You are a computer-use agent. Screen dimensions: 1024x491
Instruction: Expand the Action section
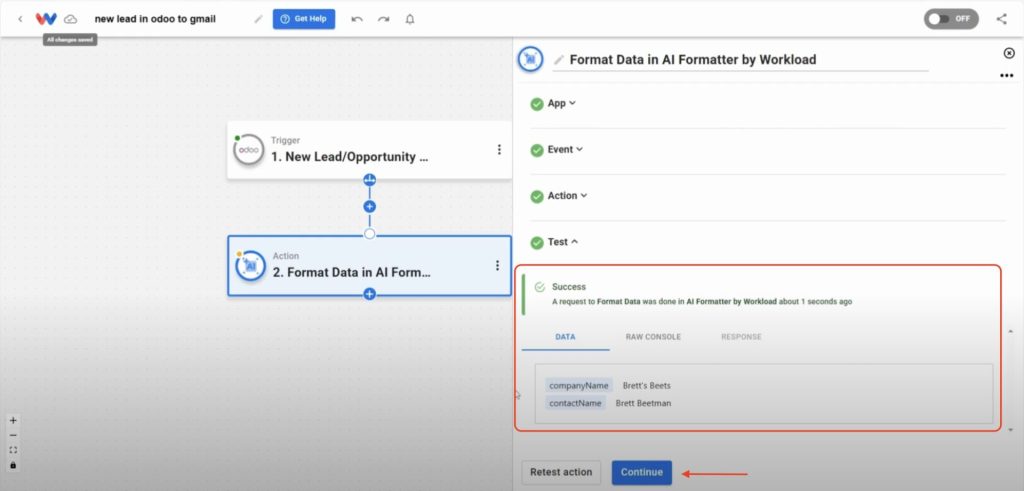(x=568, y=196)
